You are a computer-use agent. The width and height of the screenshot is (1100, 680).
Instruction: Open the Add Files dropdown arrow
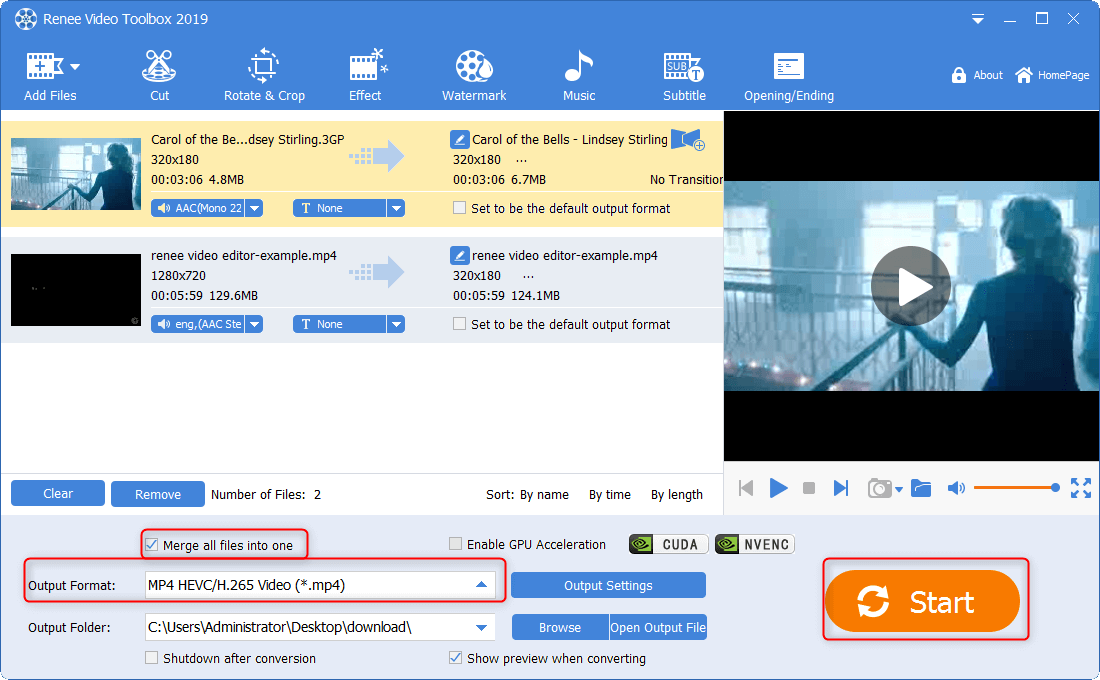coord(75,67)
